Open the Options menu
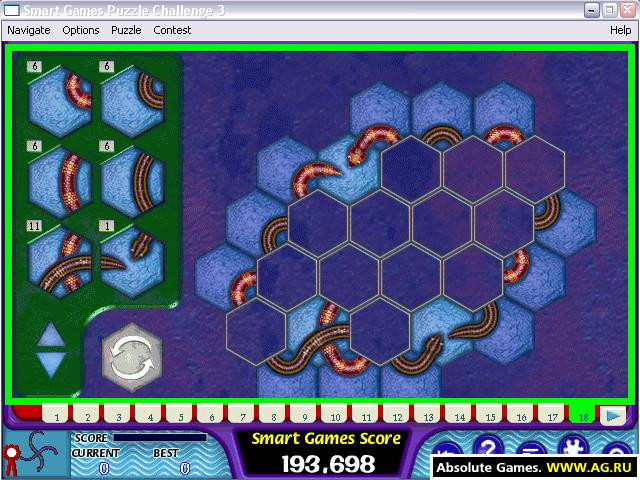 (81, 30)
